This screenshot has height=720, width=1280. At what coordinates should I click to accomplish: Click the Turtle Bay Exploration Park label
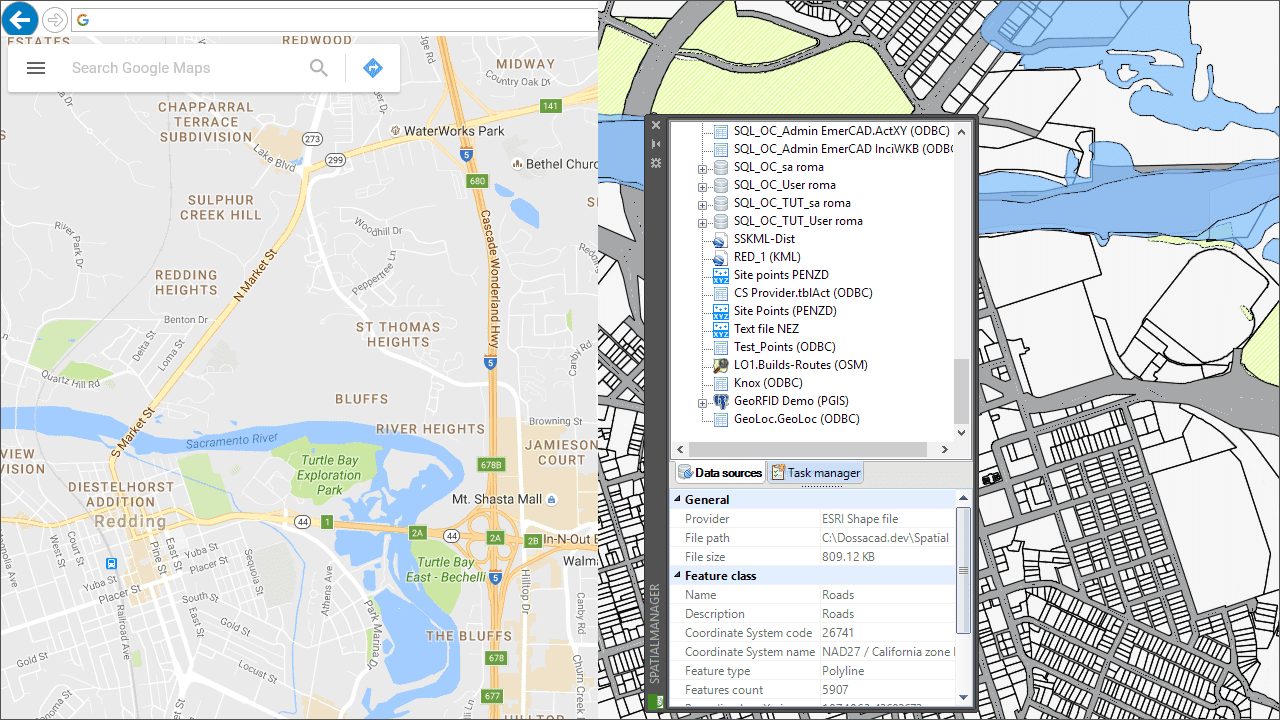tap(329, 475)
